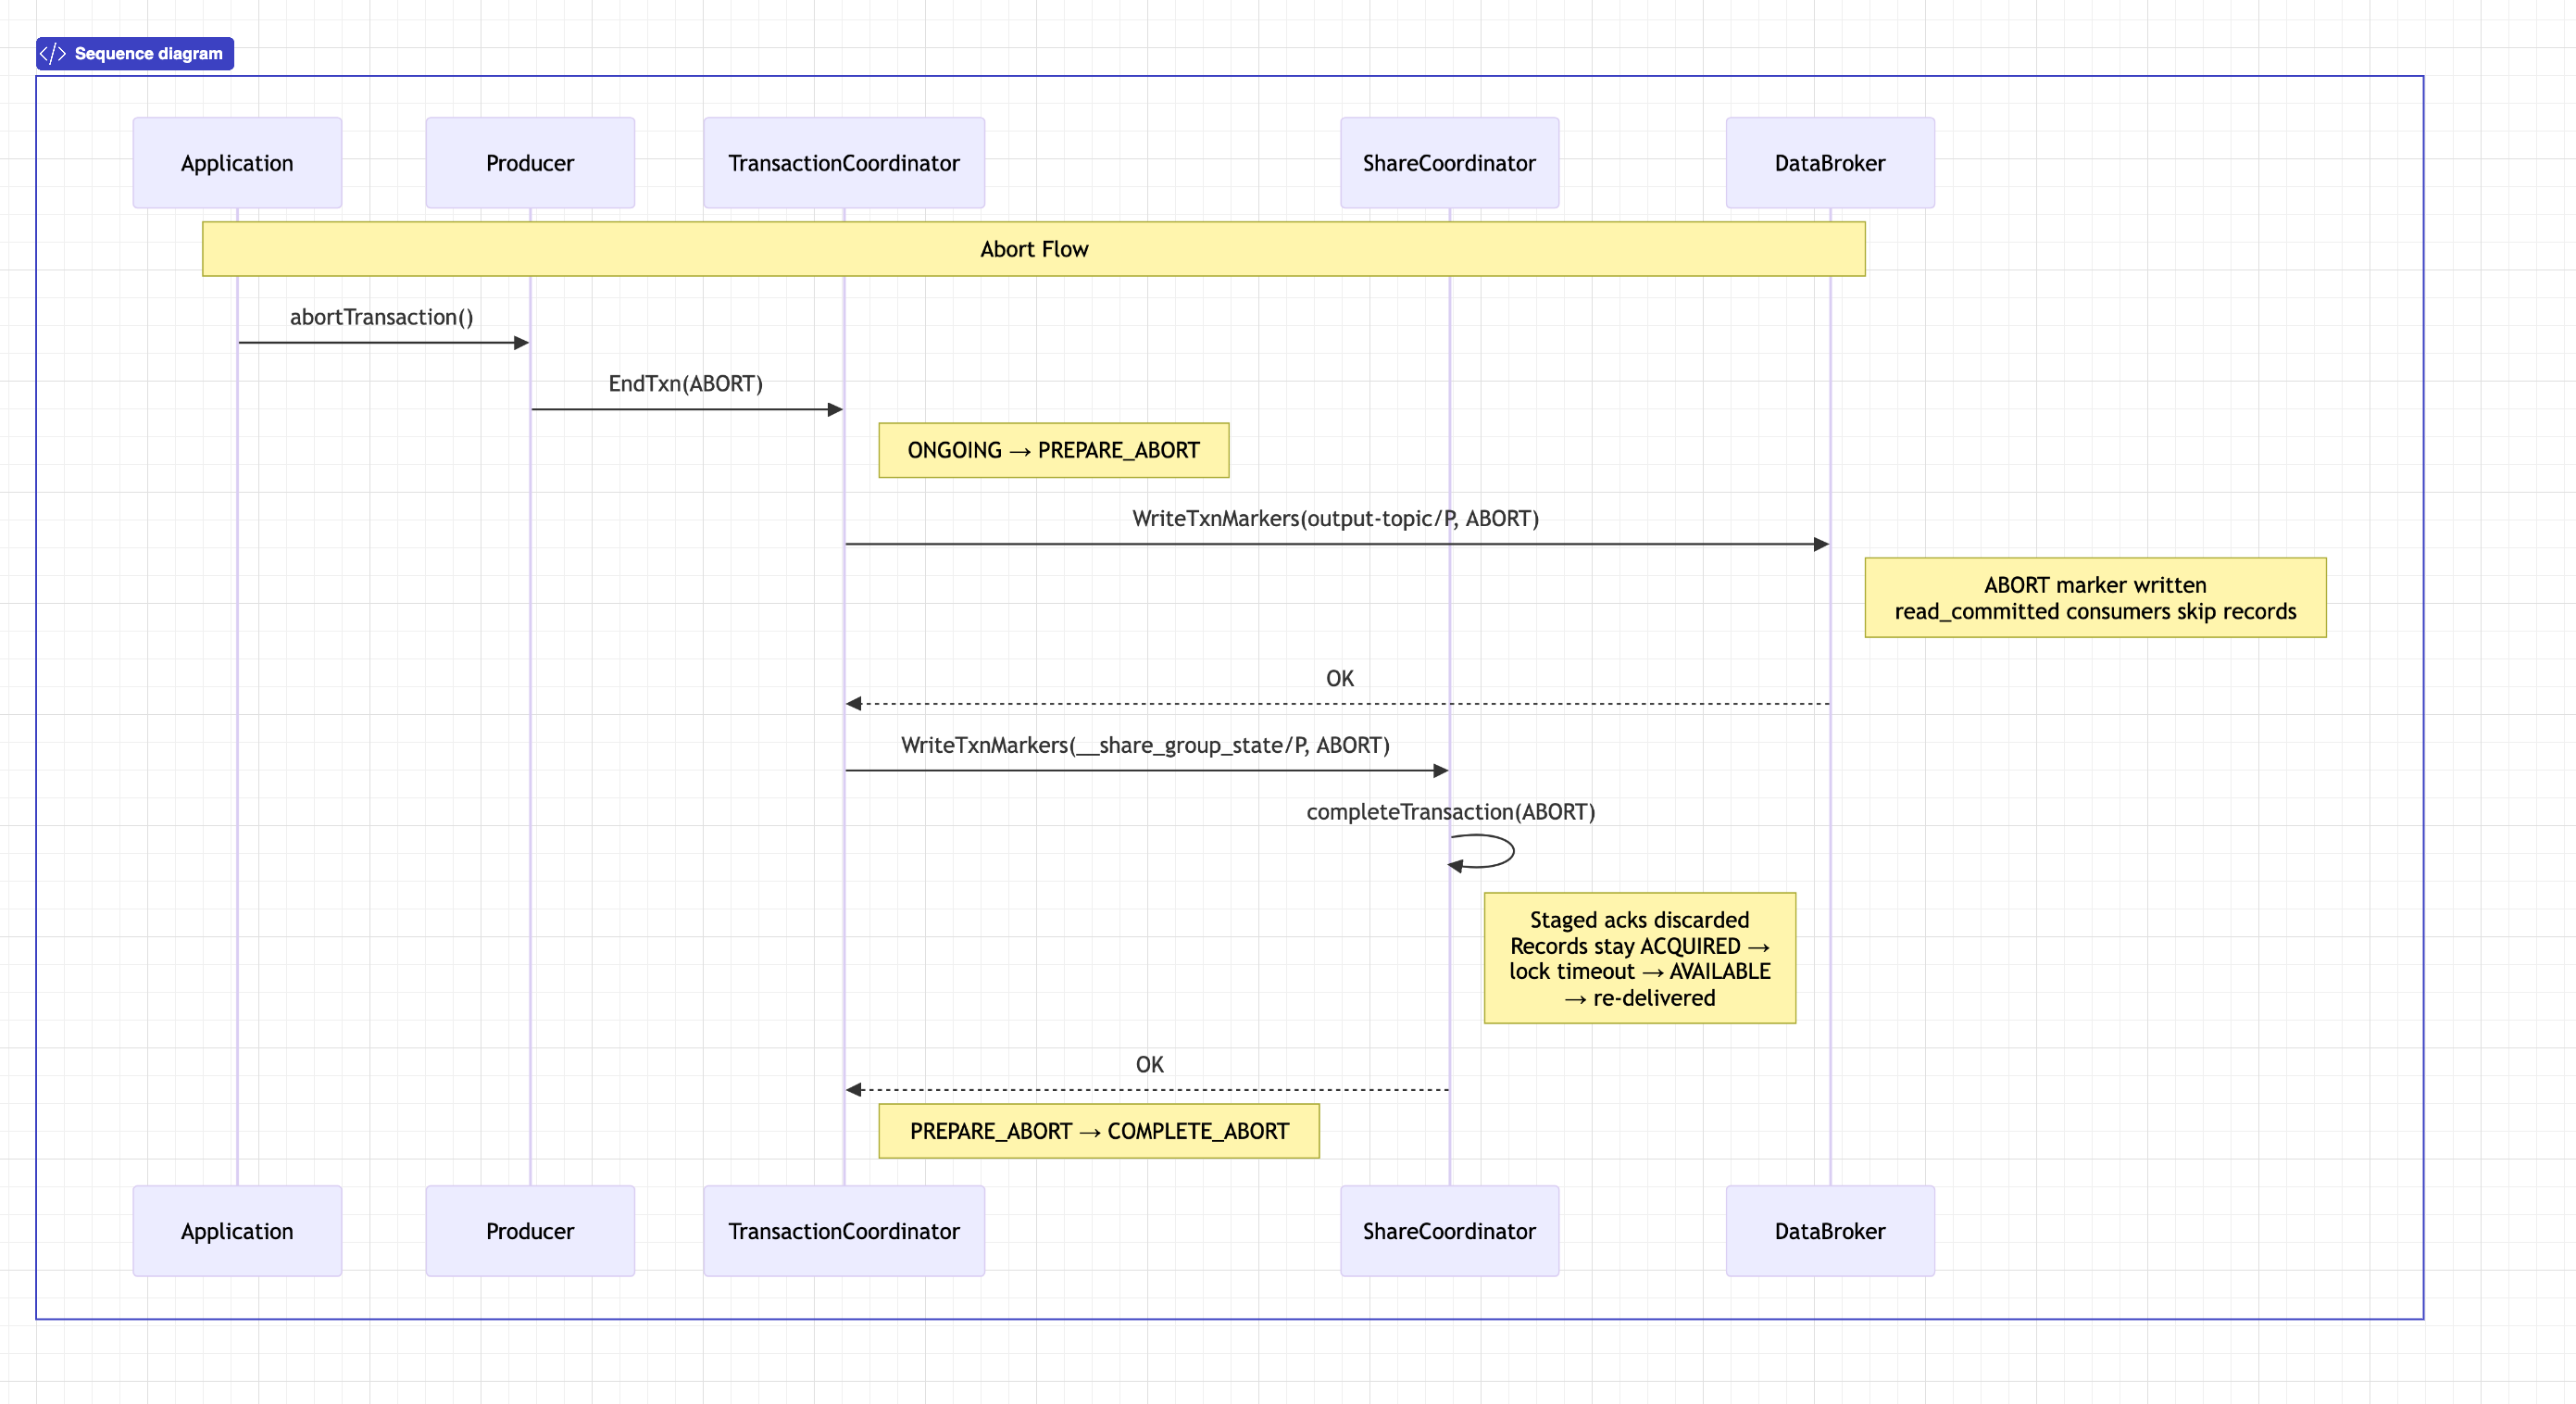Click the WriteTxnMarkers(output-topic/P, ABORT) label
Viewport: 2576px width, 1404px height.
[1336, 518]
